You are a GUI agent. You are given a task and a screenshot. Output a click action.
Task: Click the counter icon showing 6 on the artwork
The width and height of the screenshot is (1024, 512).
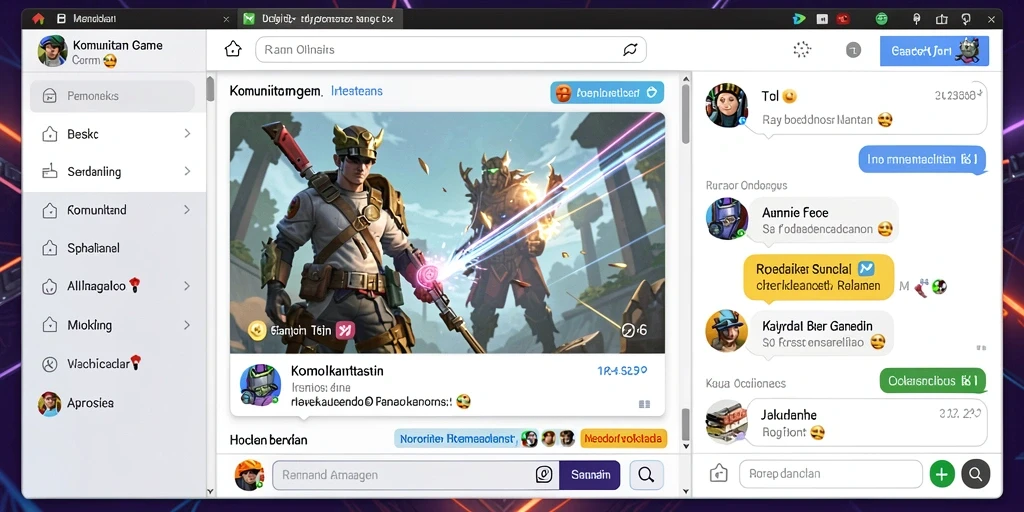[x=634, y=330]
